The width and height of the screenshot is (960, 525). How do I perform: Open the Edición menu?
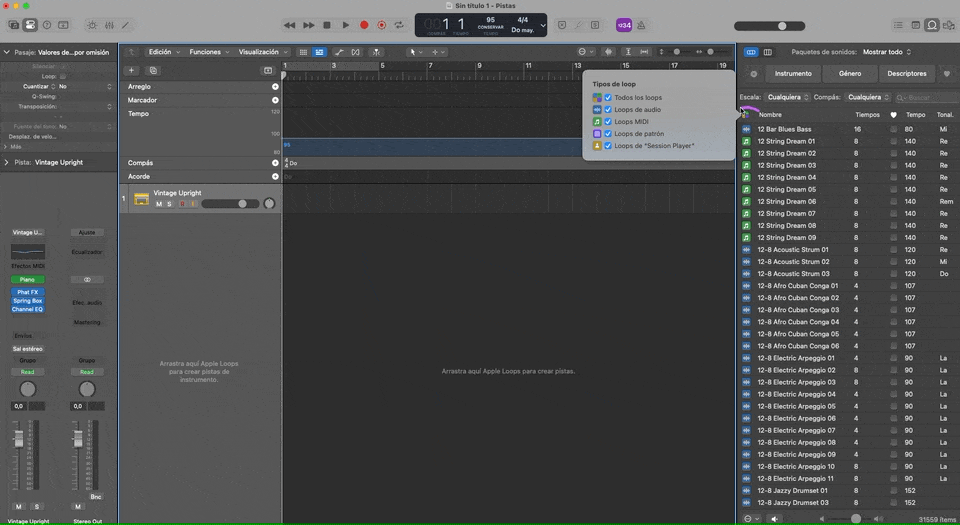[164, 52]
